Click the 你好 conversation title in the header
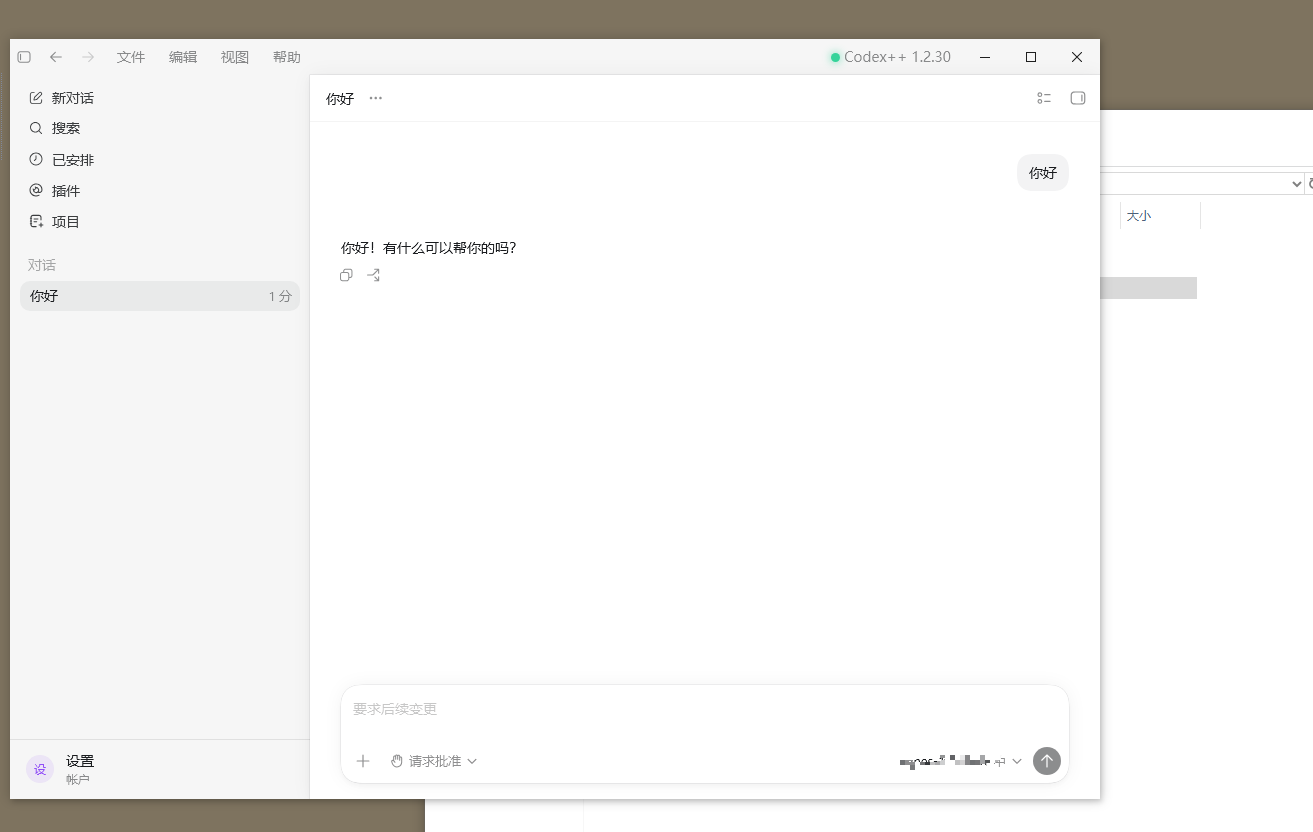1313x832 pixels. (340, 99)
